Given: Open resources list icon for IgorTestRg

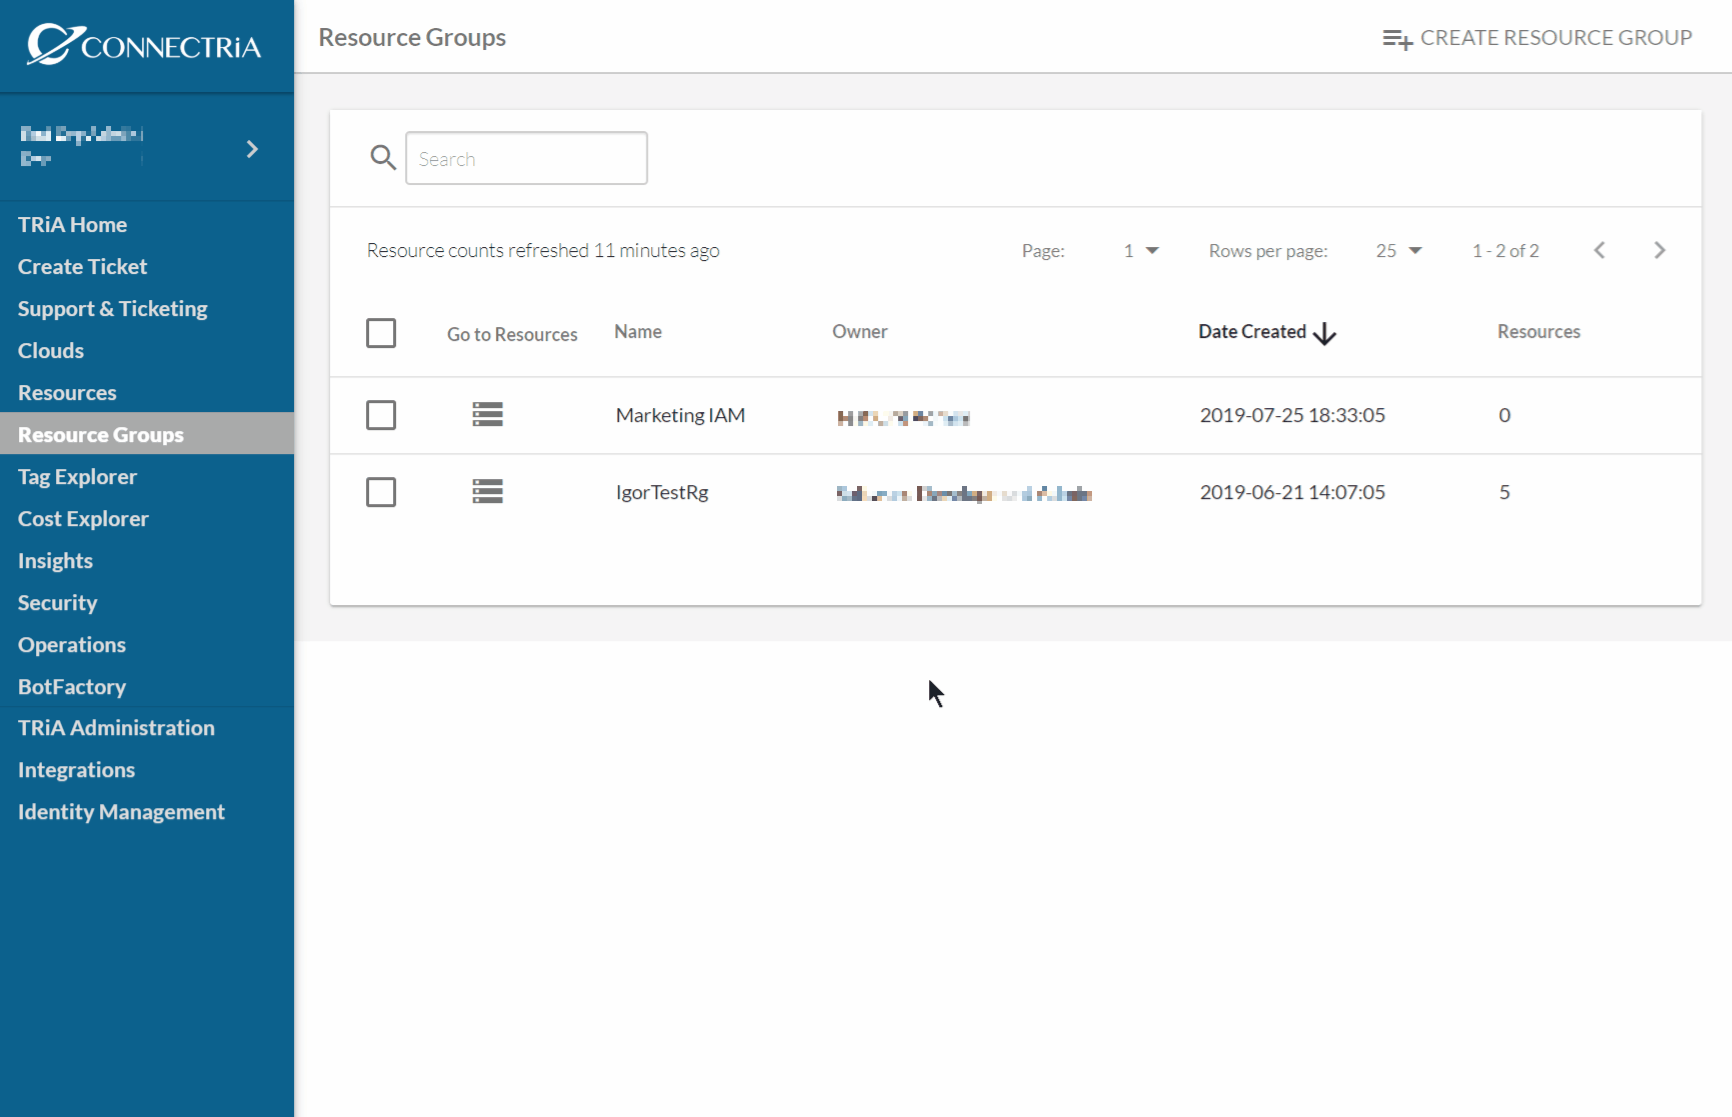Looking at the screenshot, I should (488, 491).
